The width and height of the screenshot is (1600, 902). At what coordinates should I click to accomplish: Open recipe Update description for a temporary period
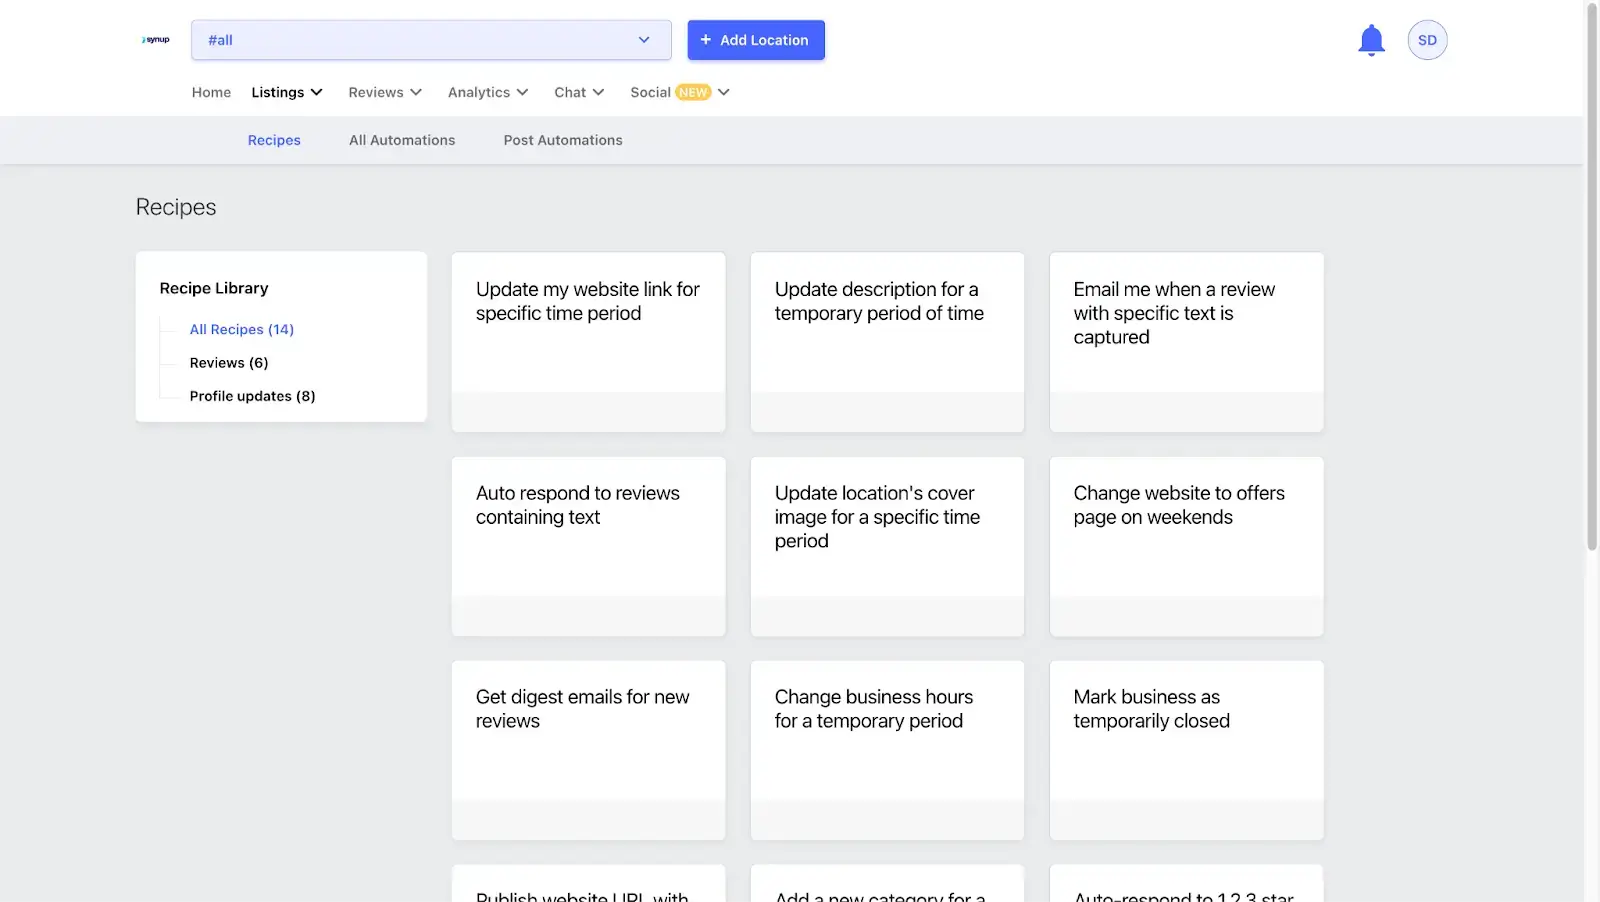(x=887, y=342)
